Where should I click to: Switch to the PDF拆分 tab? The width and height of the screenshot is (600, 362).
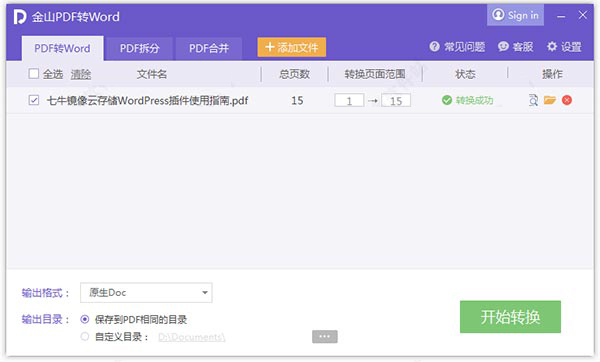(x=139, y=49)
